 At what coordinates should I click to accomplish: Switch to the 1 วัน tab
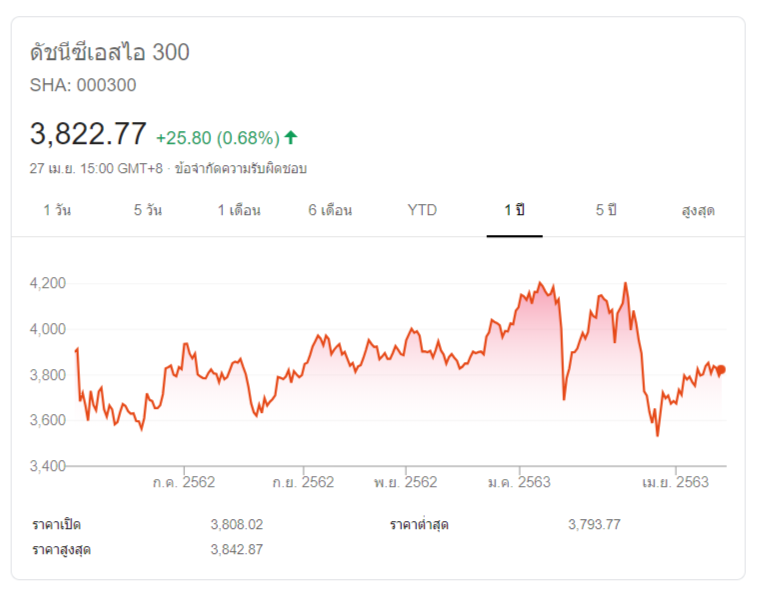pyautogui.click(x=57, y=210)
